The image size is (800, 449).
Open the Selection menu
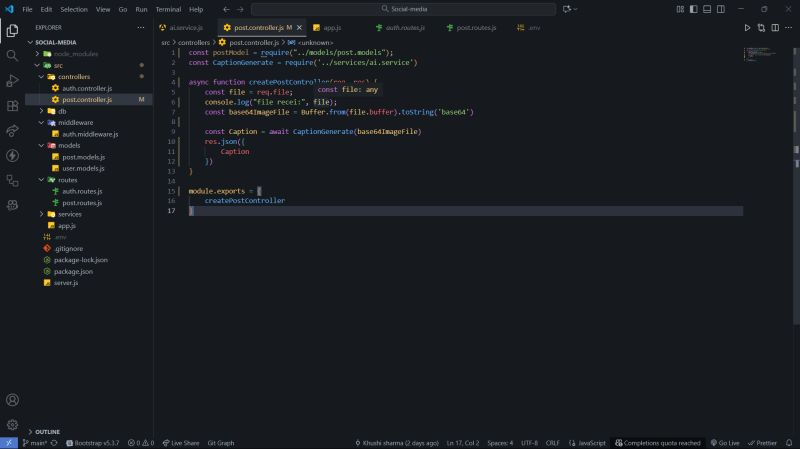pyautogui.click(x=74, y=9)
